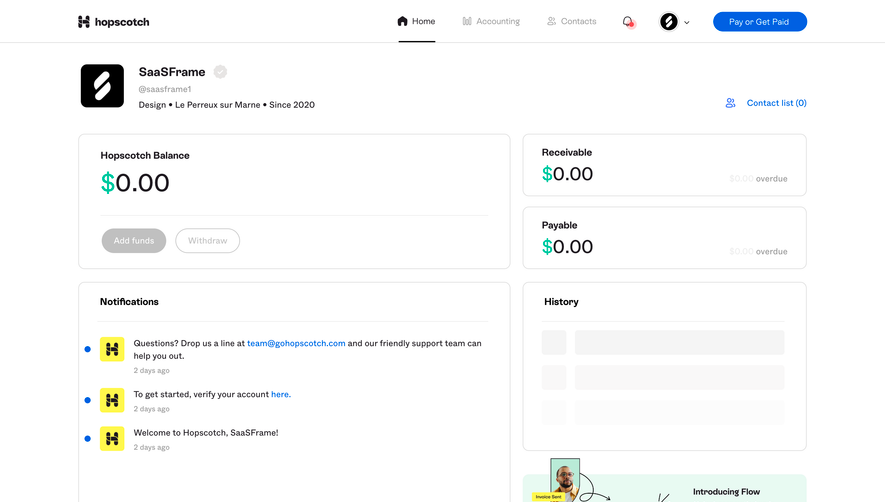Image resolution: width=885 pixels, height=502 pixels.
Task: Open the Home tab
Action: 417,21
